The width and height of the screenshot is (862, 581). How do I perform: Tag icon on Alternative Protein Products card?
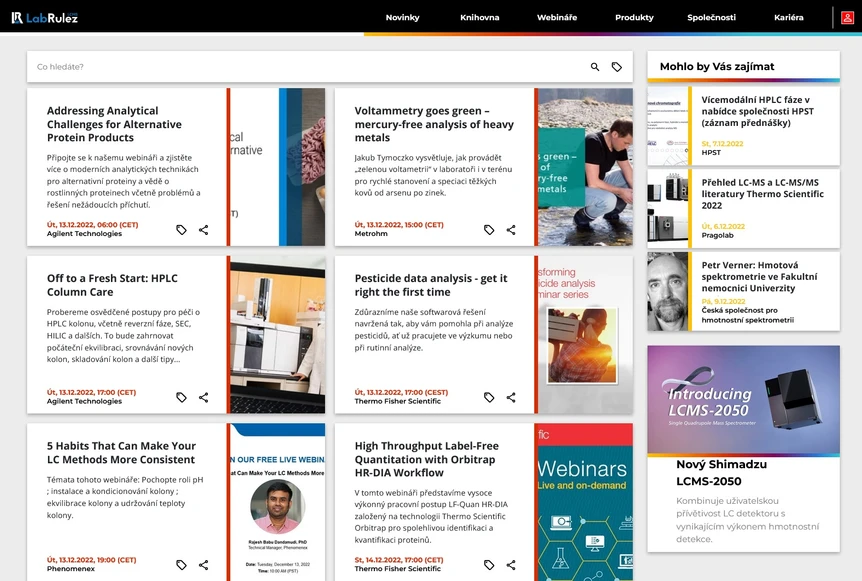[x=181, y=230]
